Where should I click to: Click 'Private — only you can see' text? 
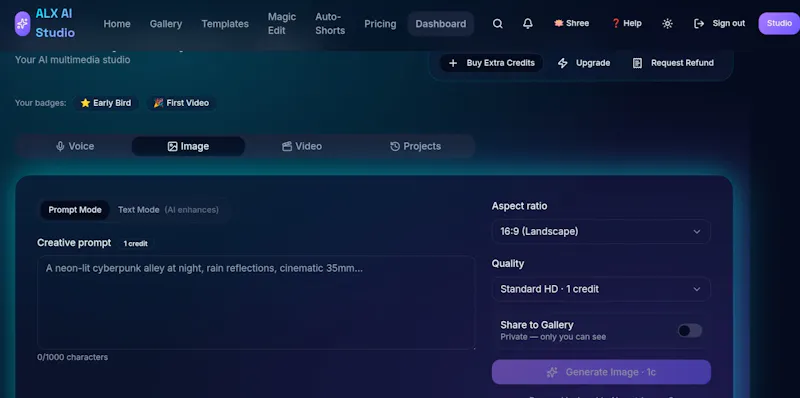tap(553, 337)
